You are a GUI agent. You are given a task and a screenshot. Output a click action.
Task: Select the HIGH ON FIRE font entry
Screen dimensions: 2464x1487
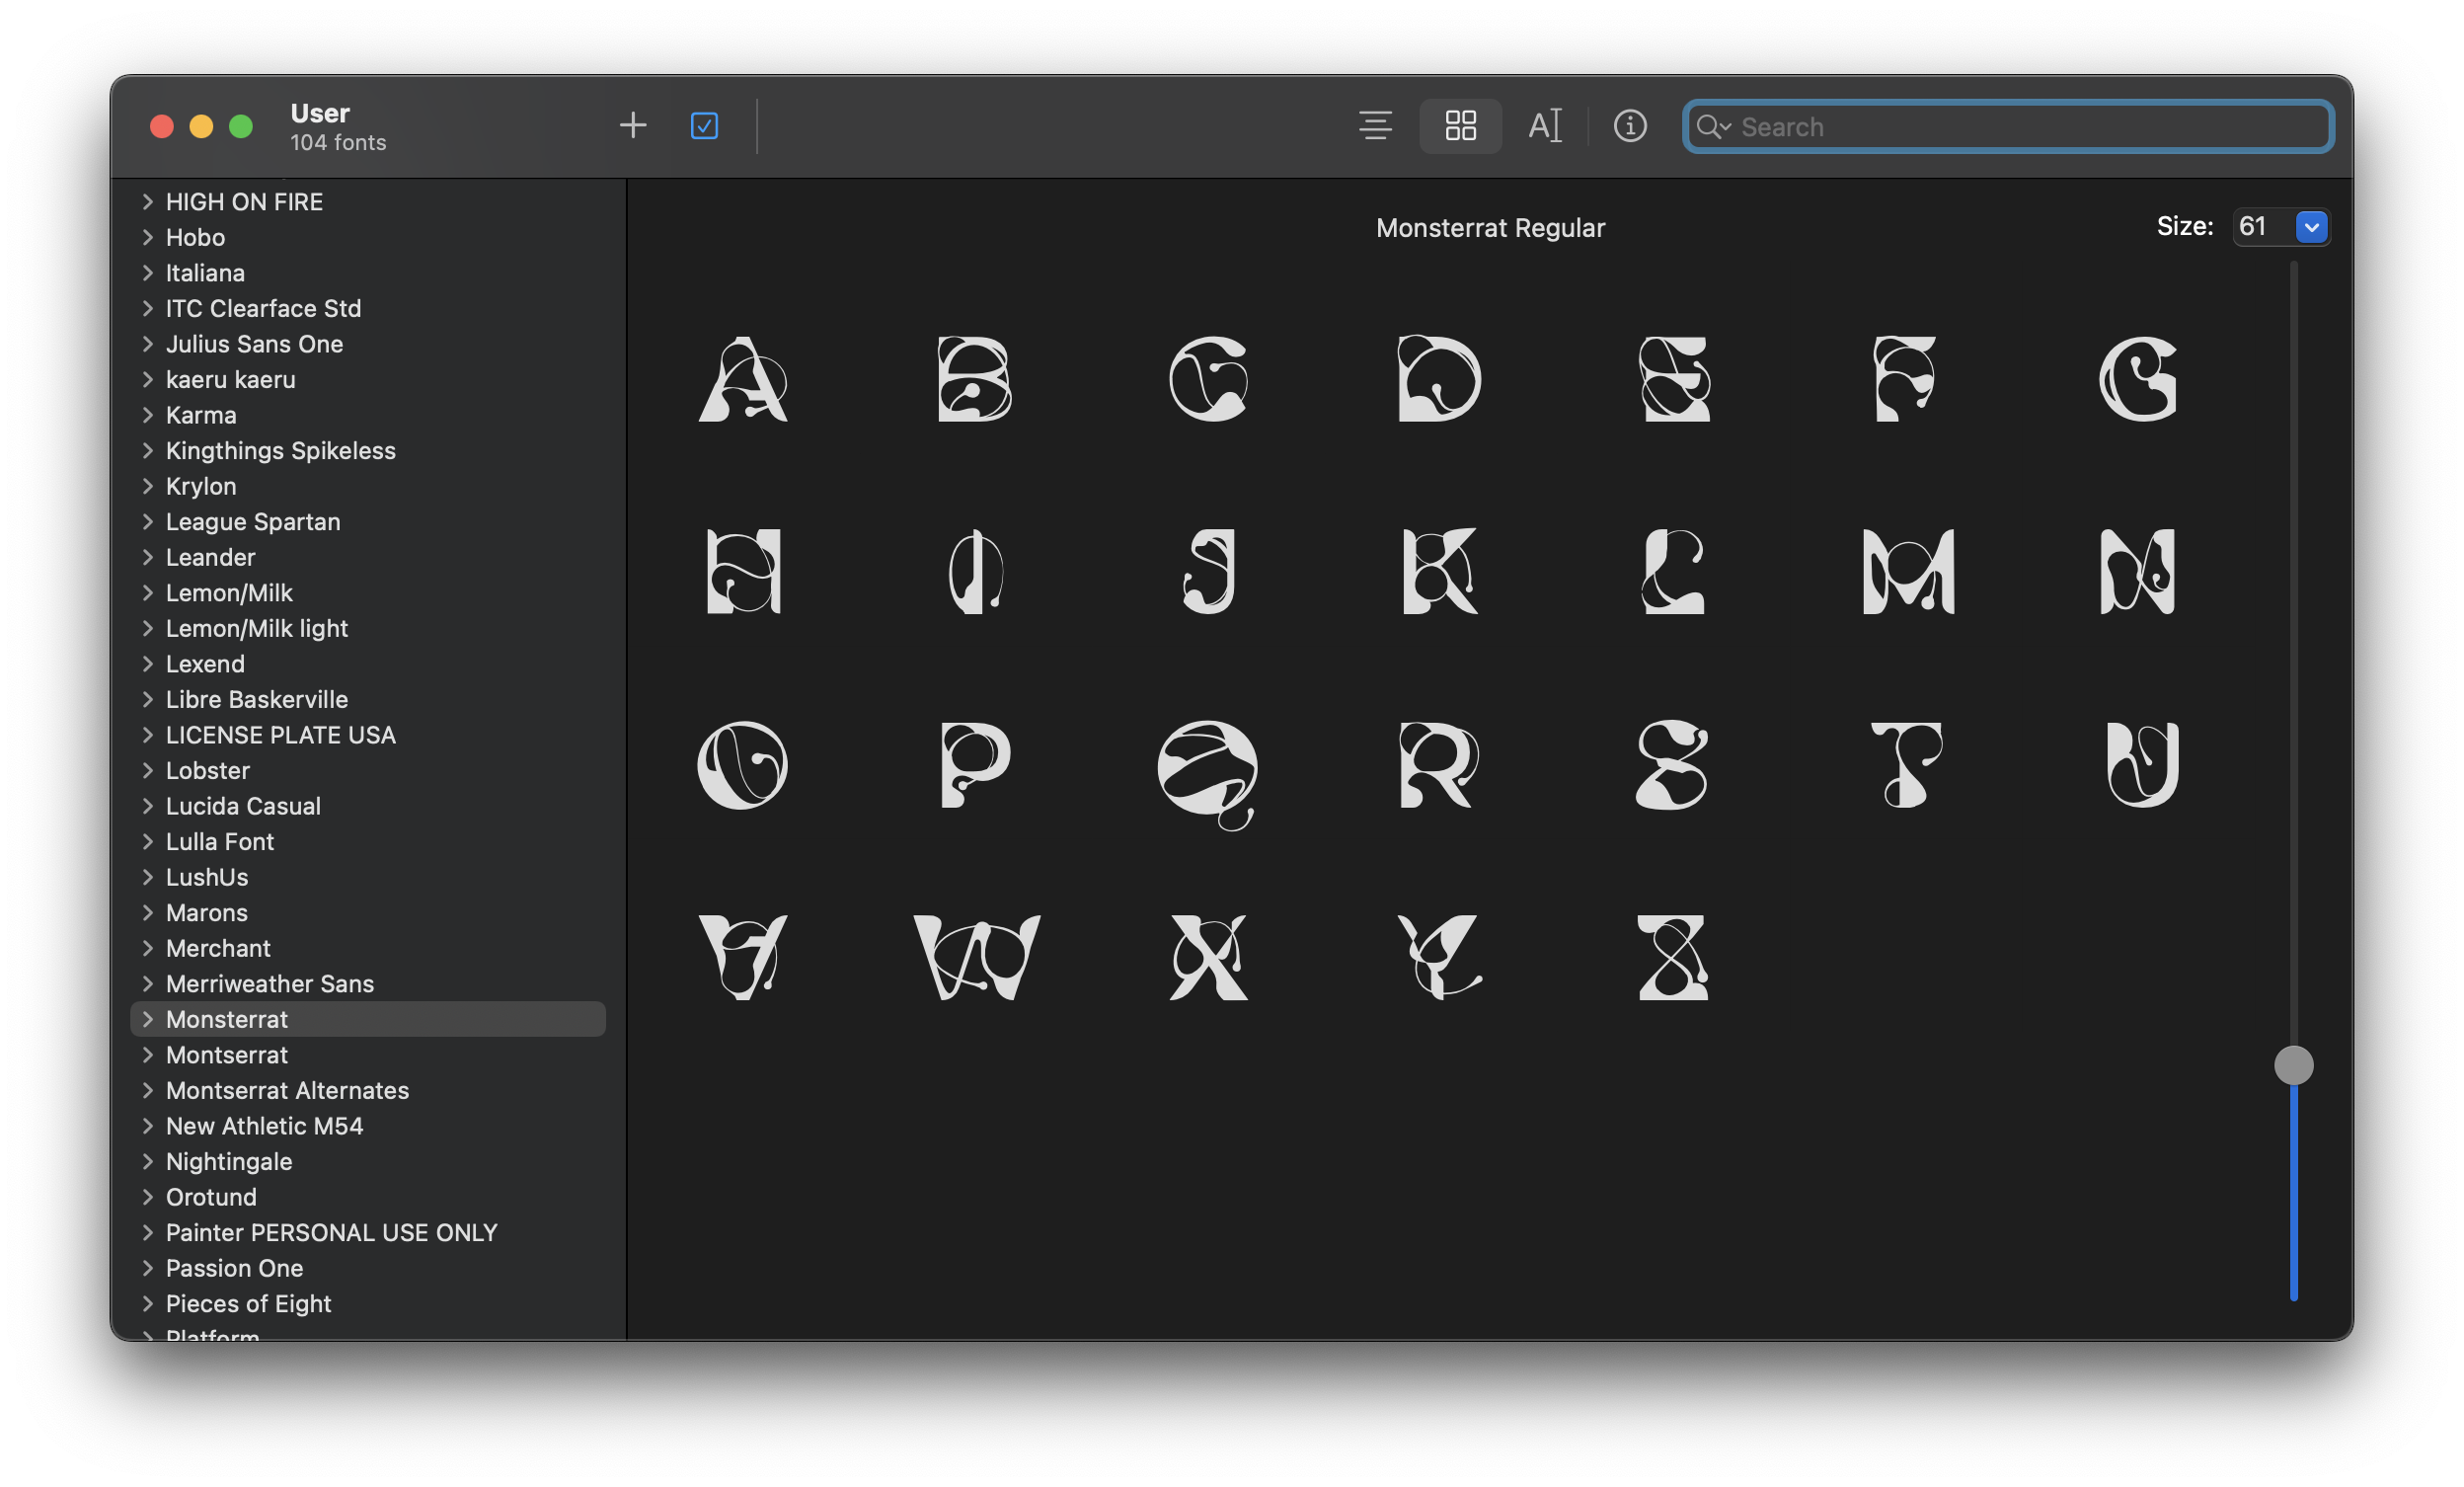[244, 202]
